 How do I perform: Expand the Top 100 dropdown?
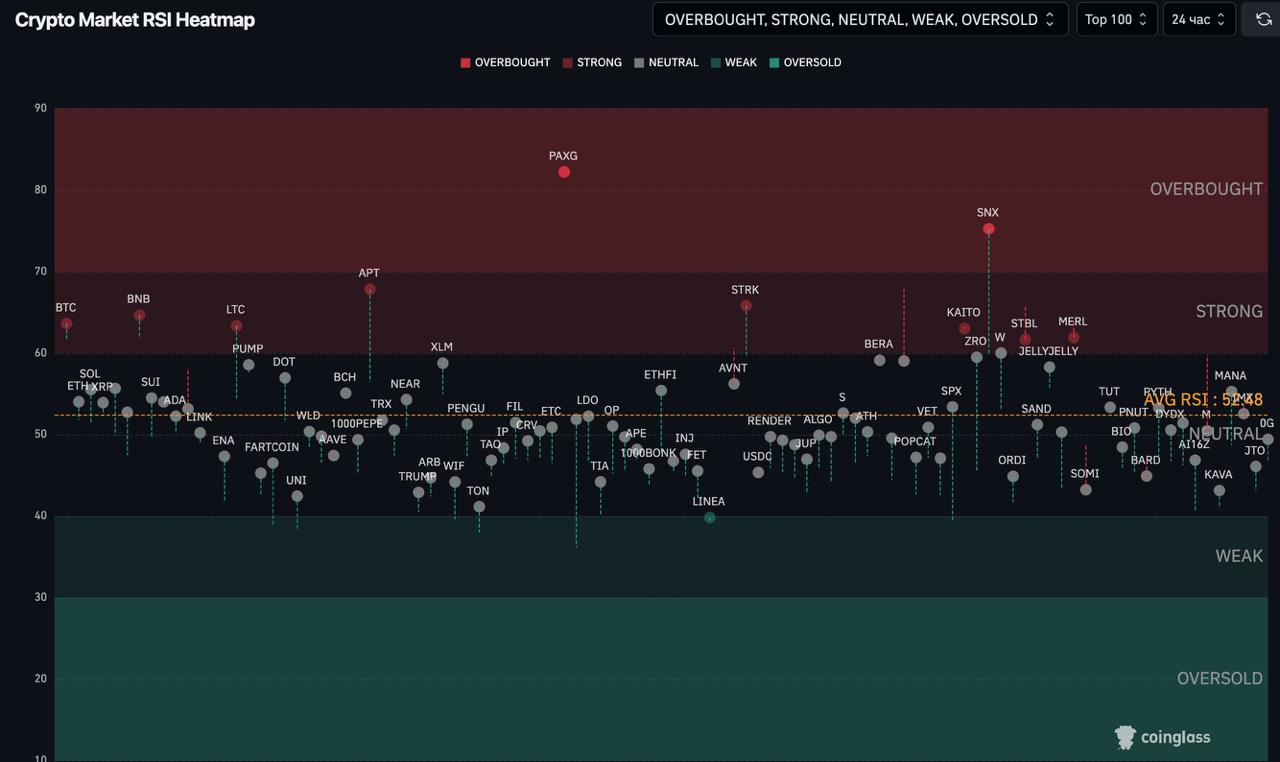click(1117, 19)
